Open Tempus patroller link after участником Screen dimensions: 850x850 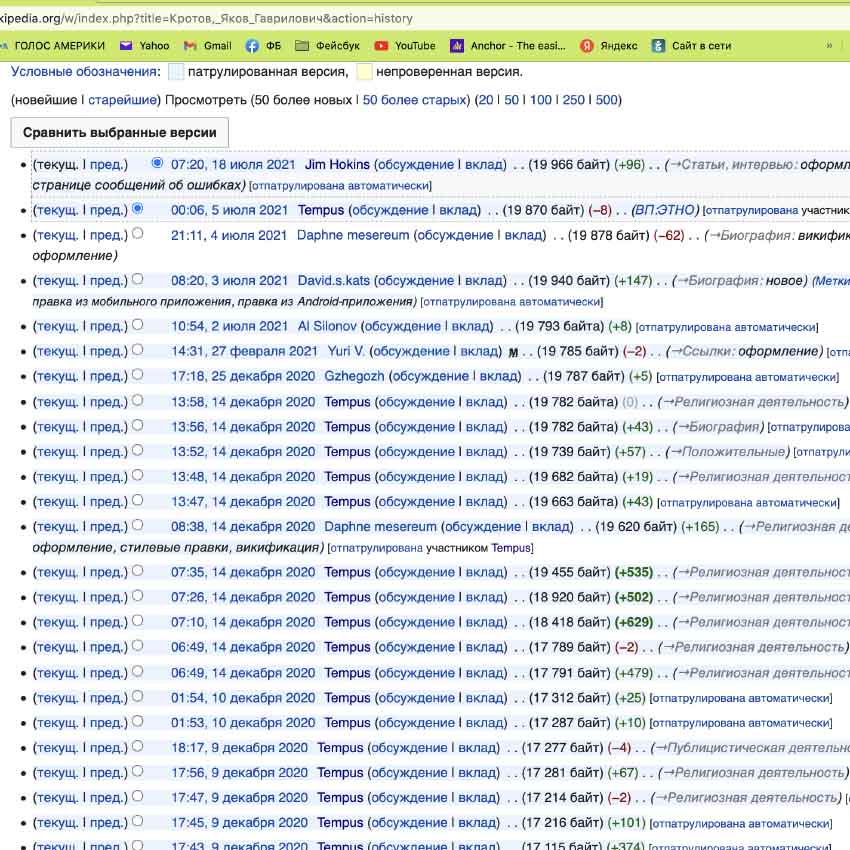pyautogui.click(x=511, y=548)
